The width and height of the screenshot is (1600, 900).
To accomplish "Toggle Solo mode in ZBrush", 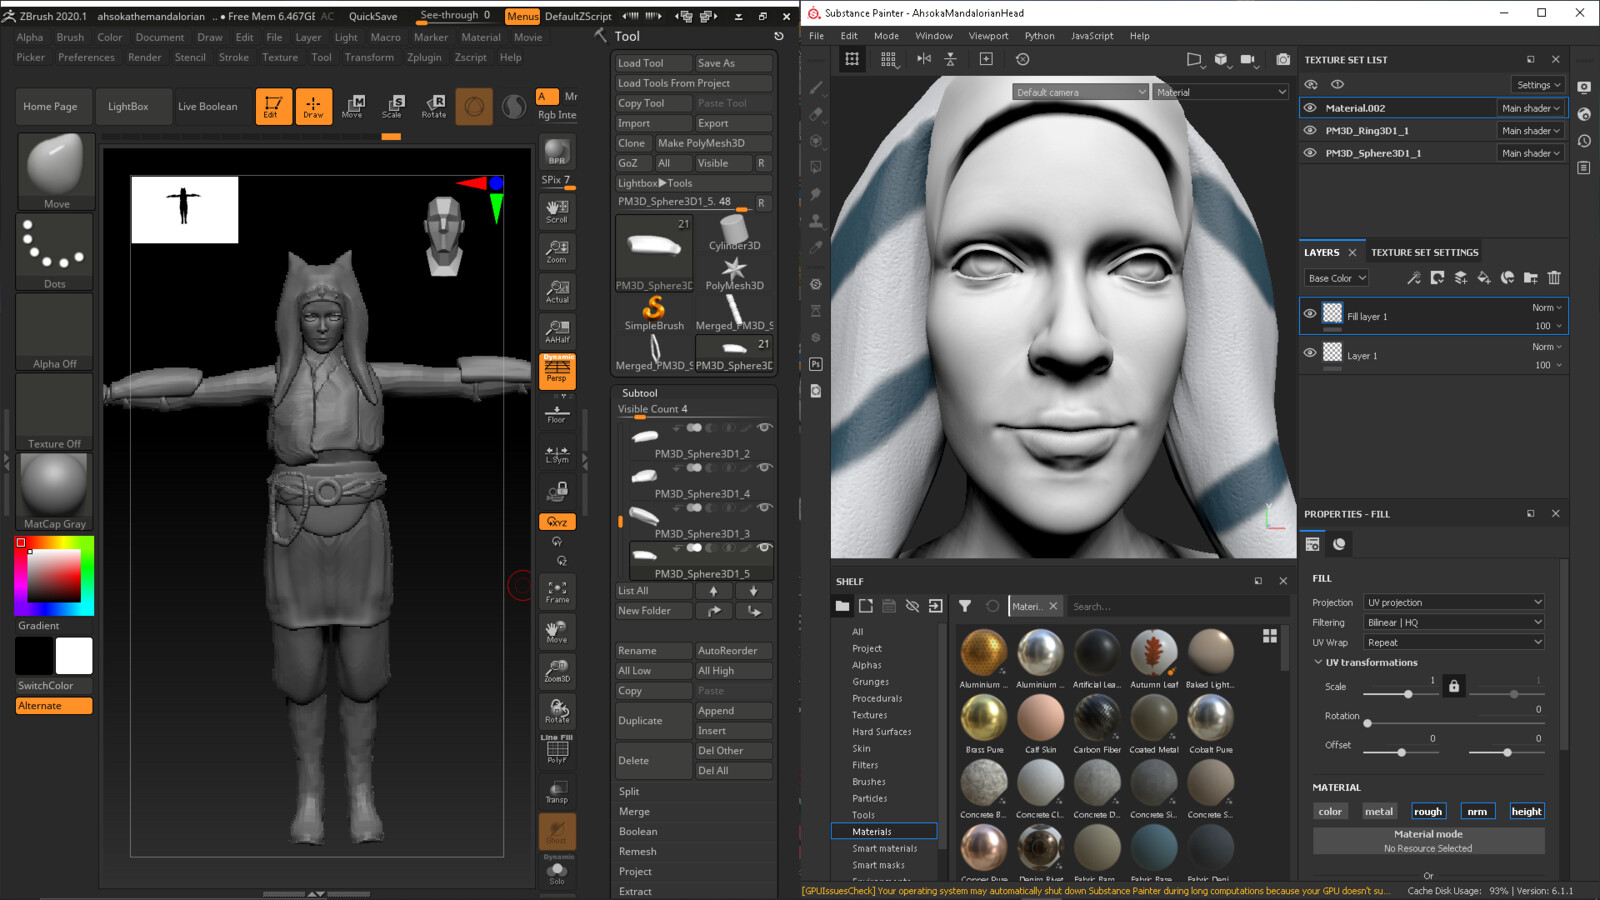I will 557,872.
